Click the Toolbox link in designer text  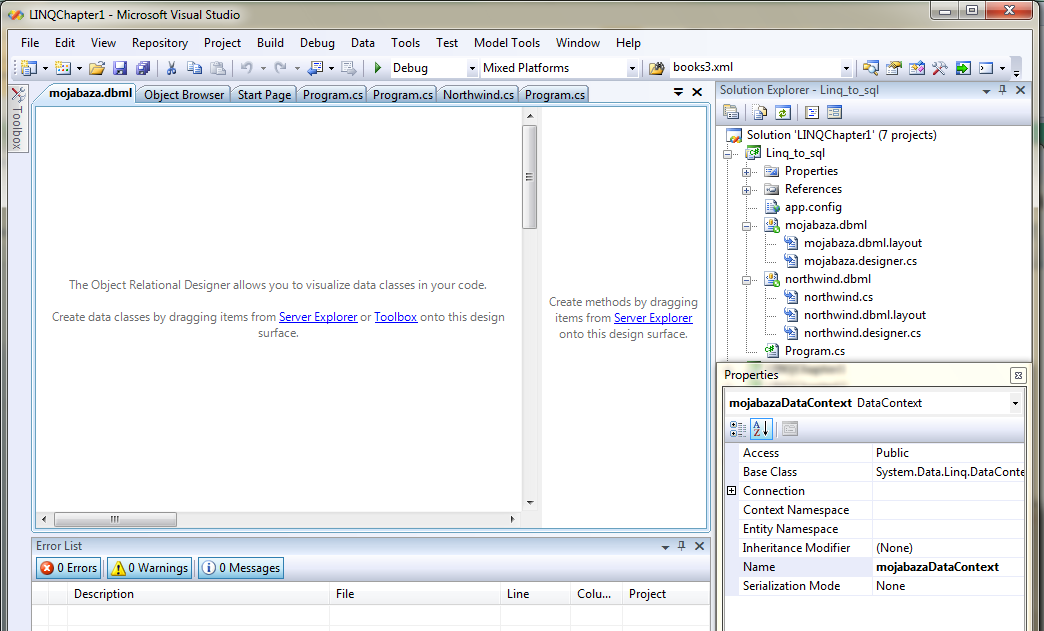(395, 317)
